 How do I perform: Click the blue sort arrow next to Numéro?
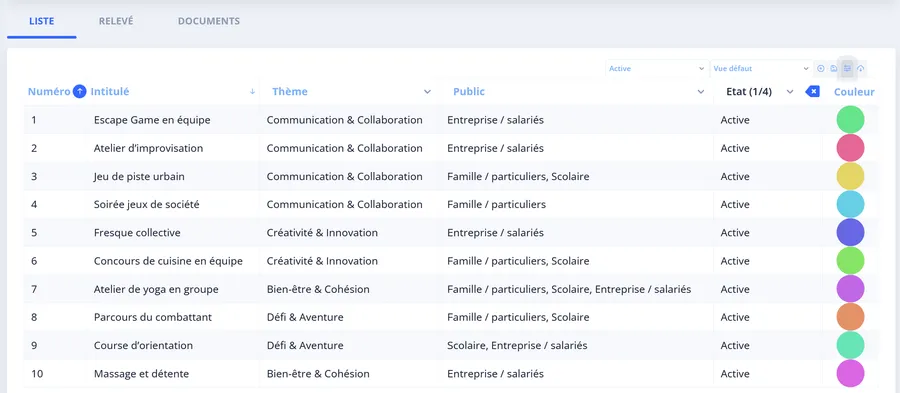point(79,91)
